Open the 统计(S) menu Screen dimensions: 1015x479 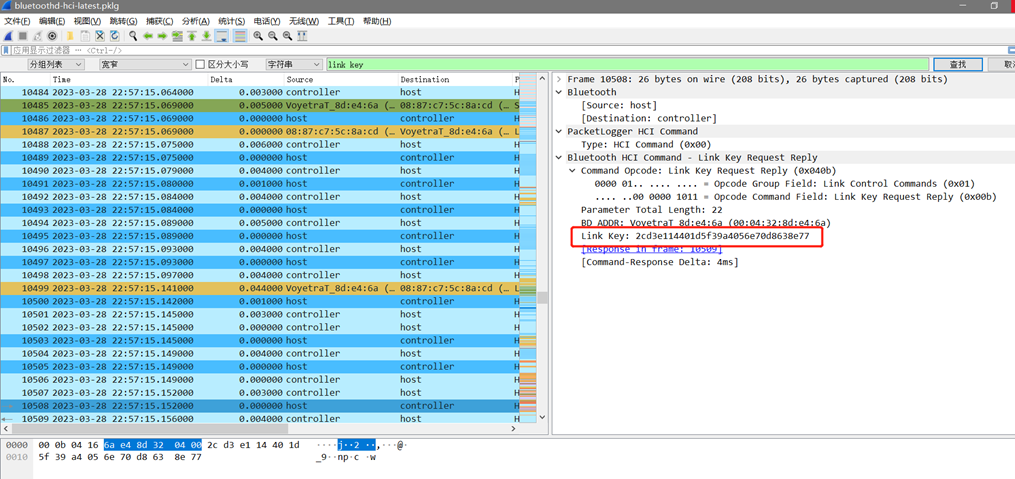(x=232, y=21)
